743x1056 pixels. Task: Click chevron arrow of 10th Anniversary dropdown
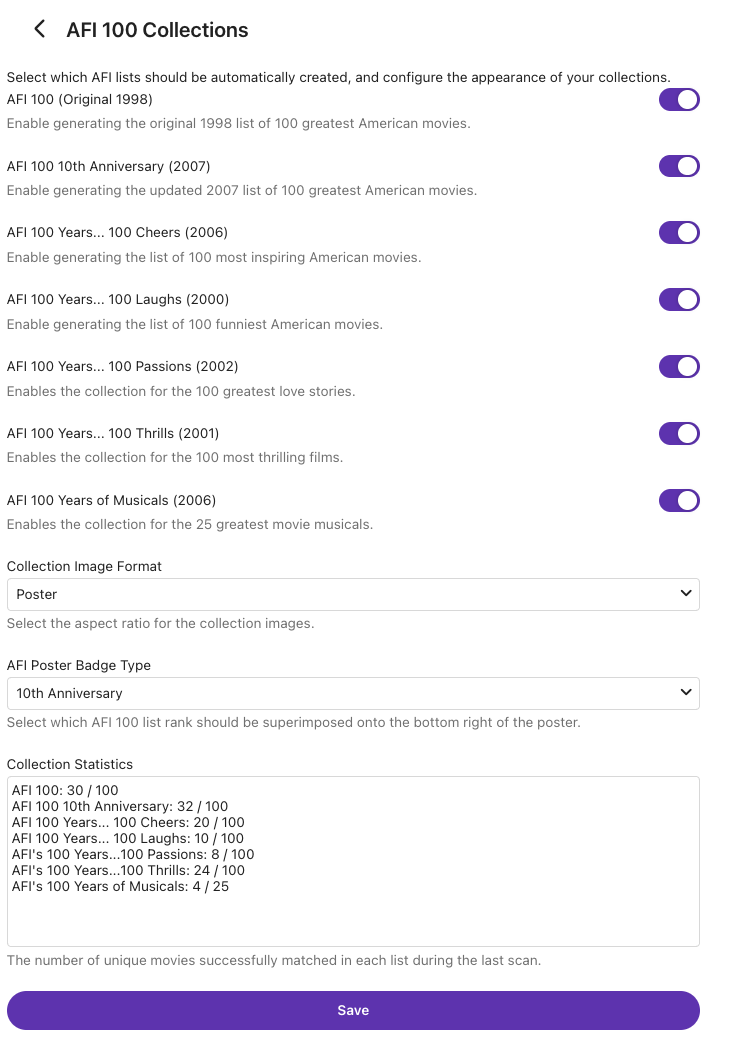click(x=686, y=692)
